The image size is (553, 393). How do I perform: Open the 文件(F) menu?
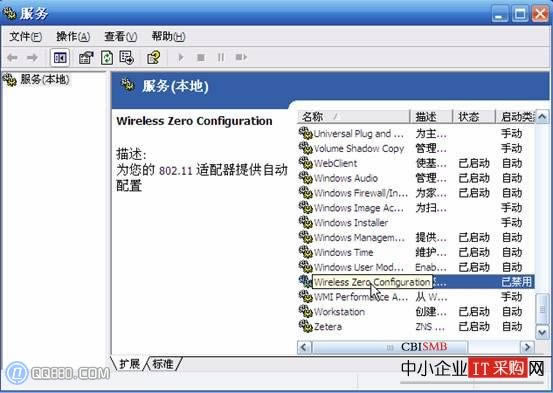[25, 36]
